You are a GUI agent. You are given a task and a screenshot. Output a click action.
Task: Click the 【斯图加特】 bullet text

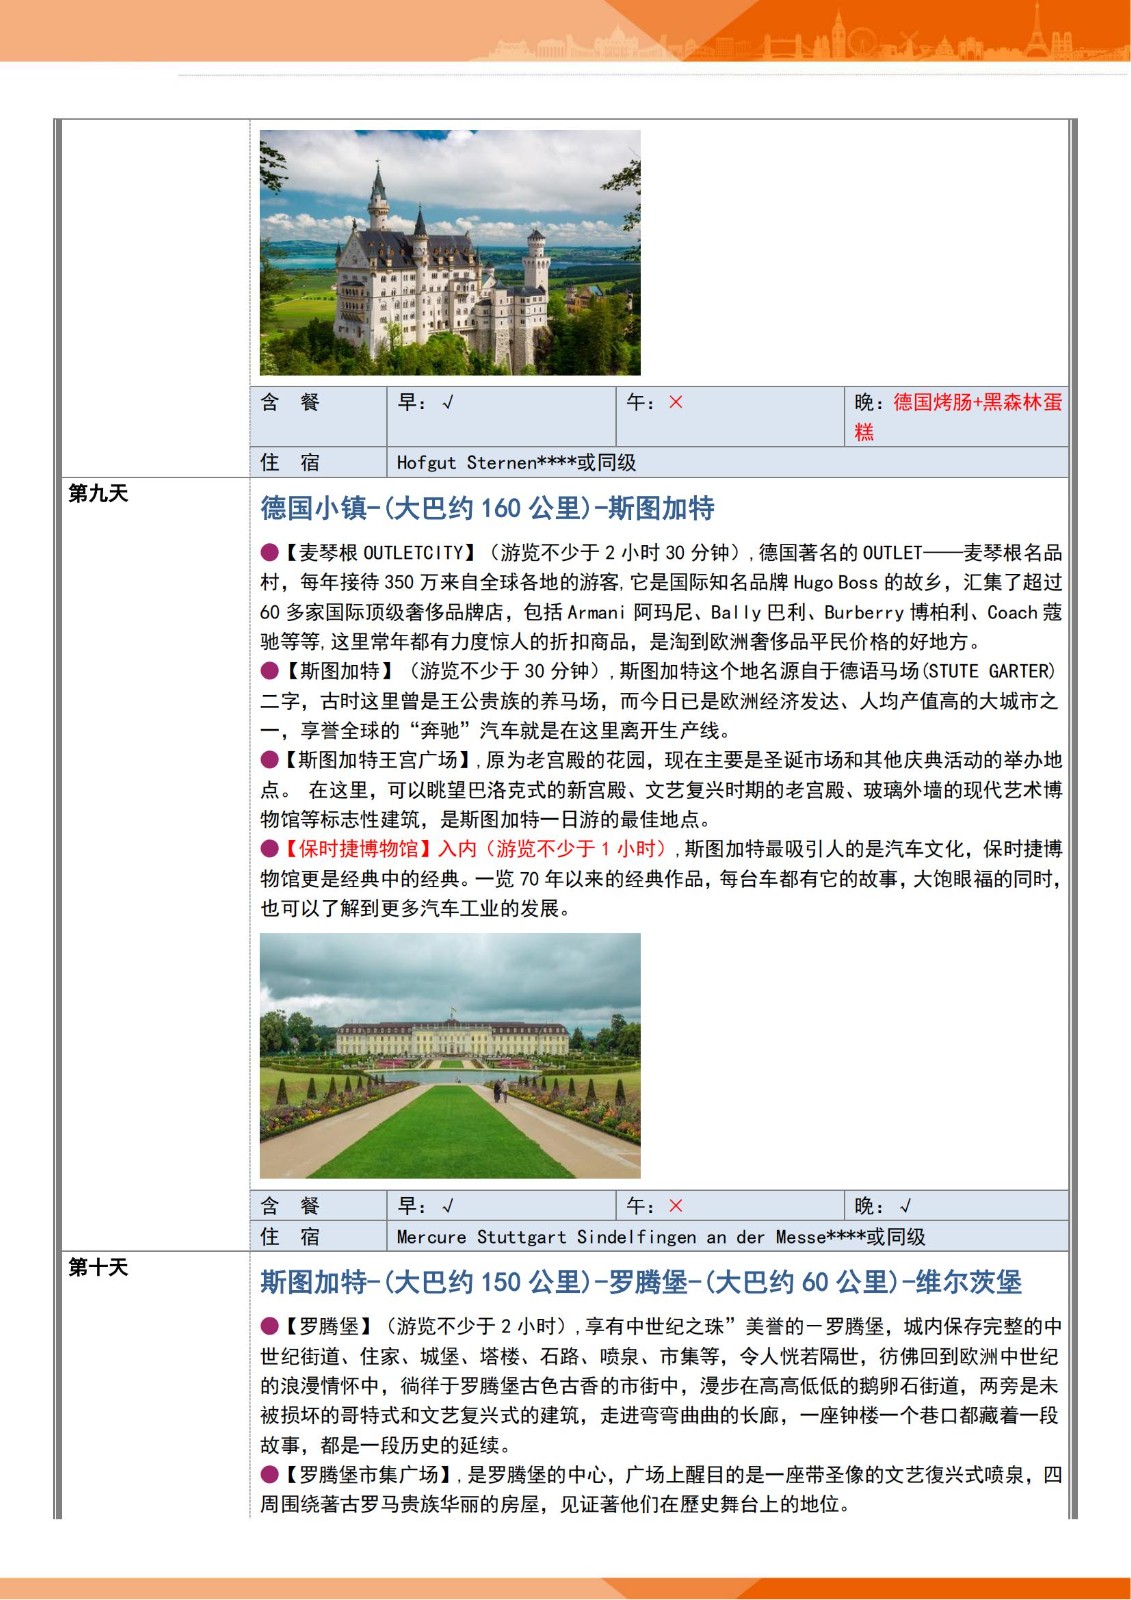click(340, 671)
